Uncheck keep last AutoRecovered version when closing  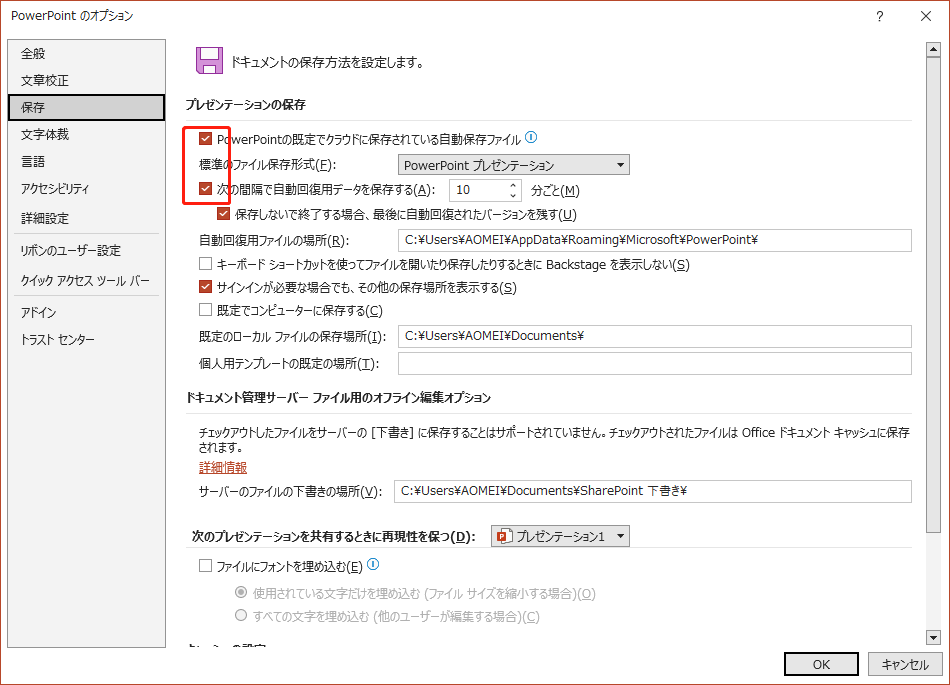[x=224, y=214]
